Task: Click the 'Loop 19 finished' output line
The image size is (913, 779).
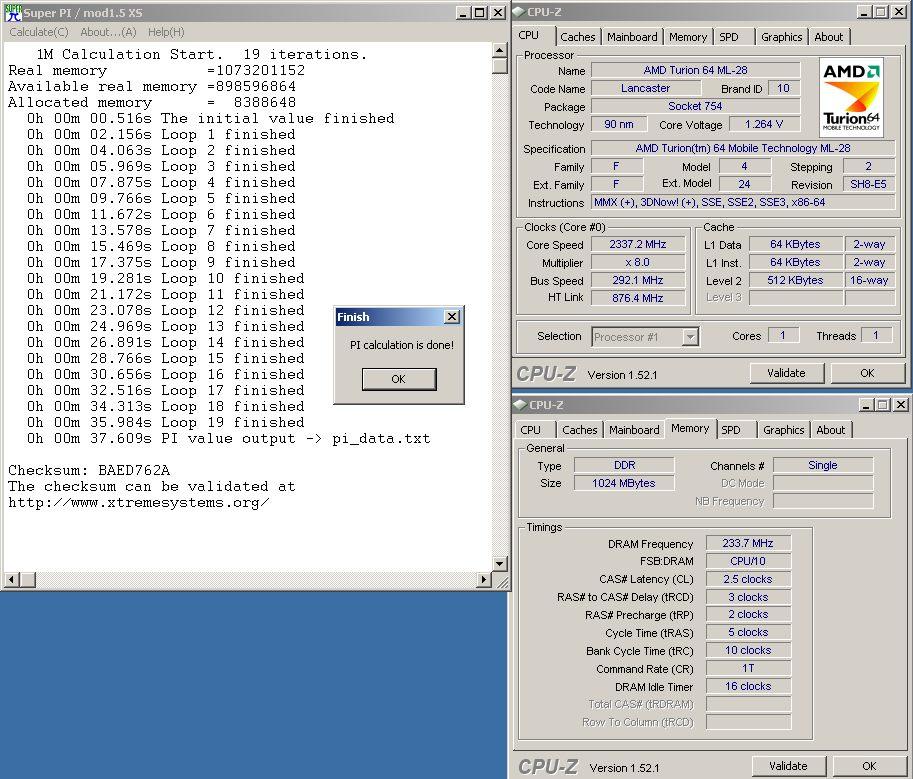Action: point(166,423)
